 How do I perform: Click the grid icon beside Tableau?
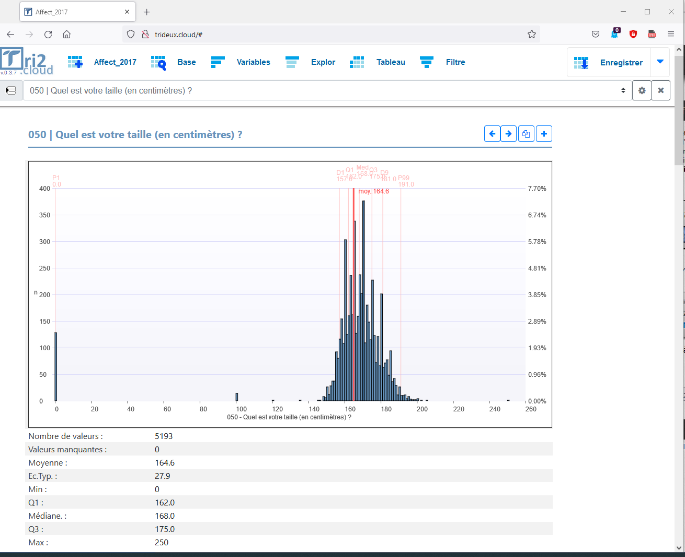[x=357, y=62]
